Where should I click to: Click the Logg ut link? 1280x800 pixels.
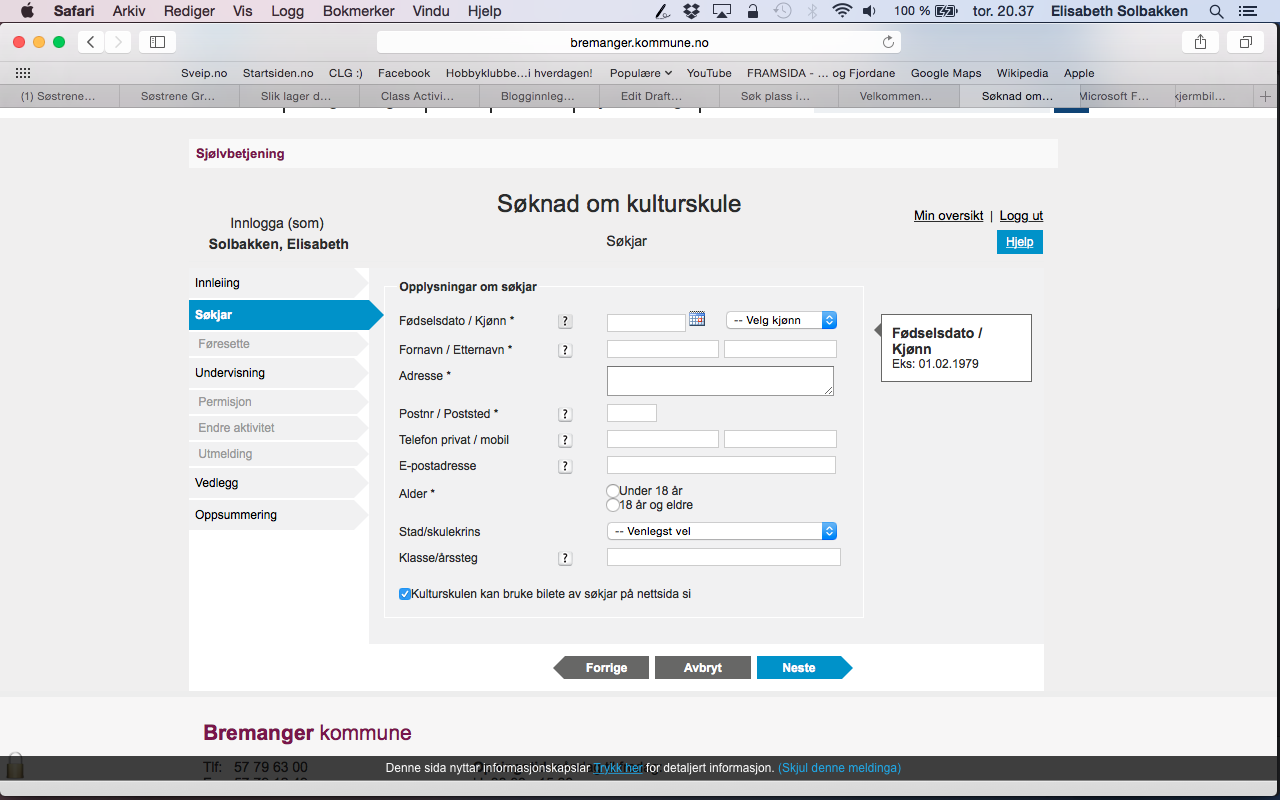pyautogui.click(x=1021, y=216)
